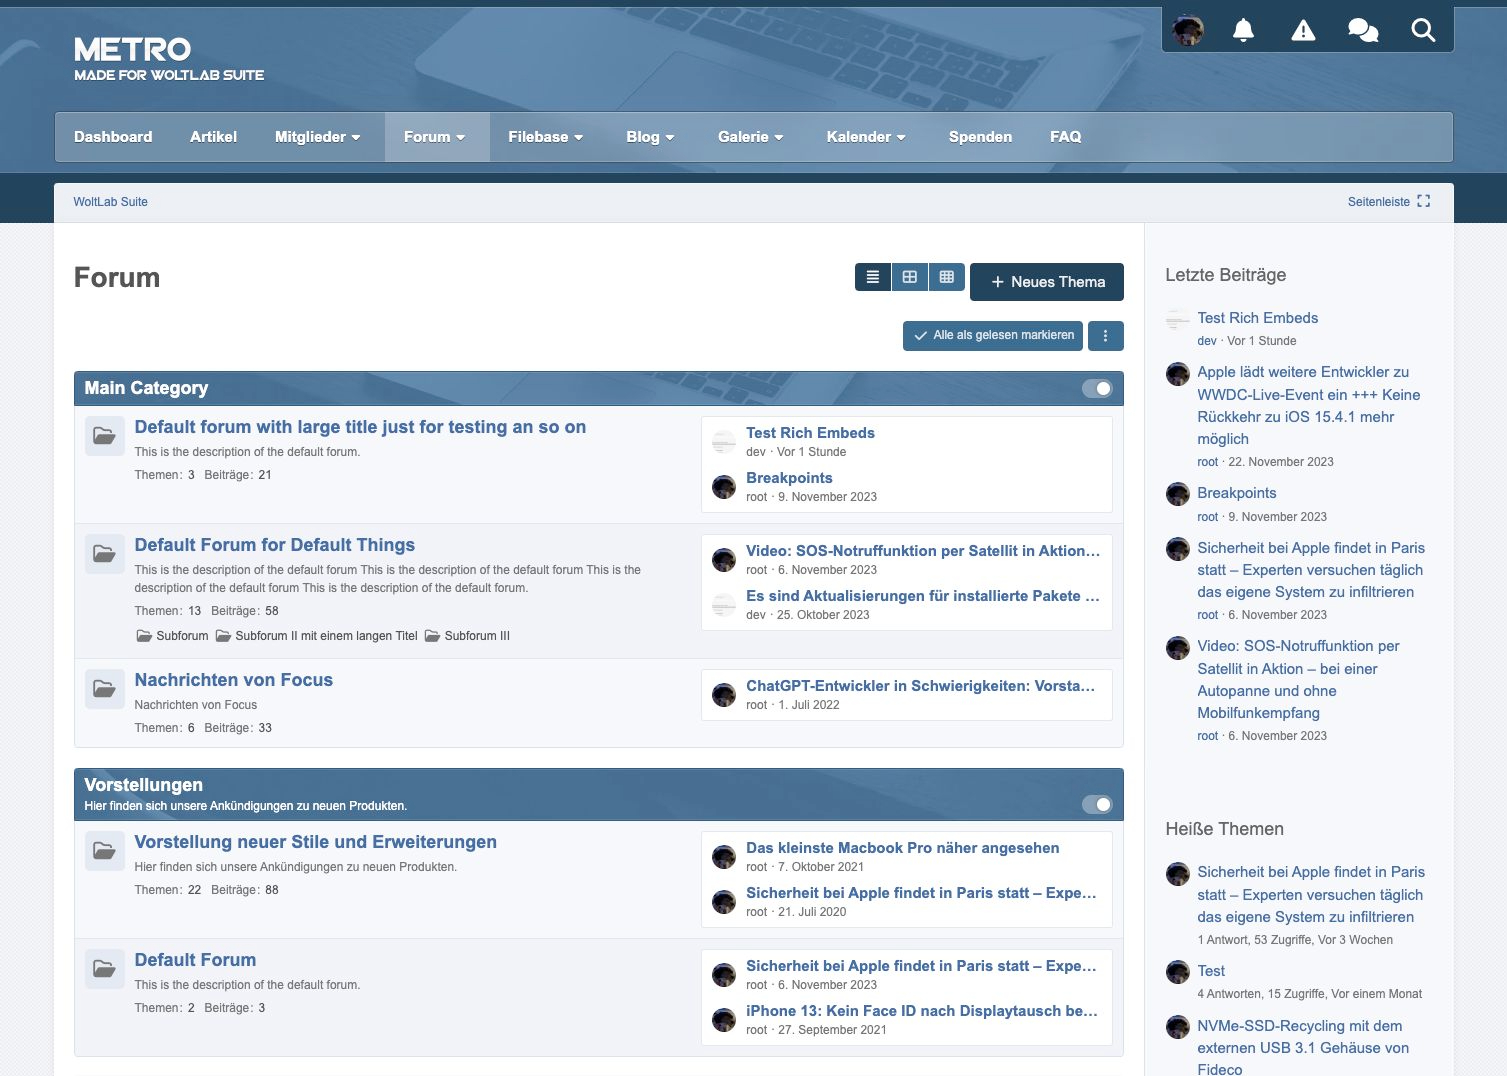
Task: Toggle the Vorstellungen category switch
Action: [1097, 804]
